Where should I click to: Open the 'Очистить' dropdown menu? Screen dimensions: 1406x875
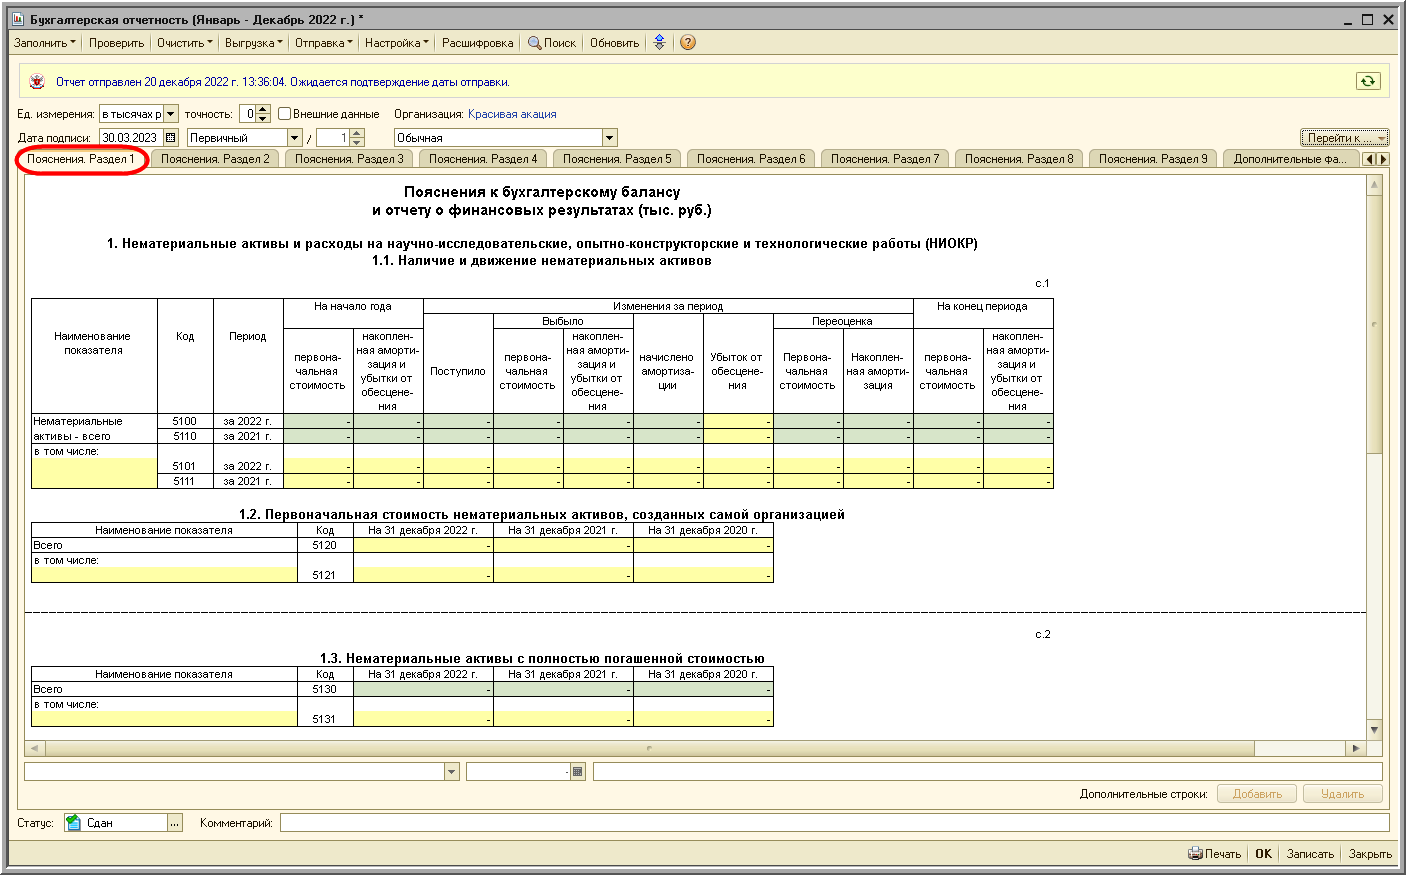[x=184, y=43]
